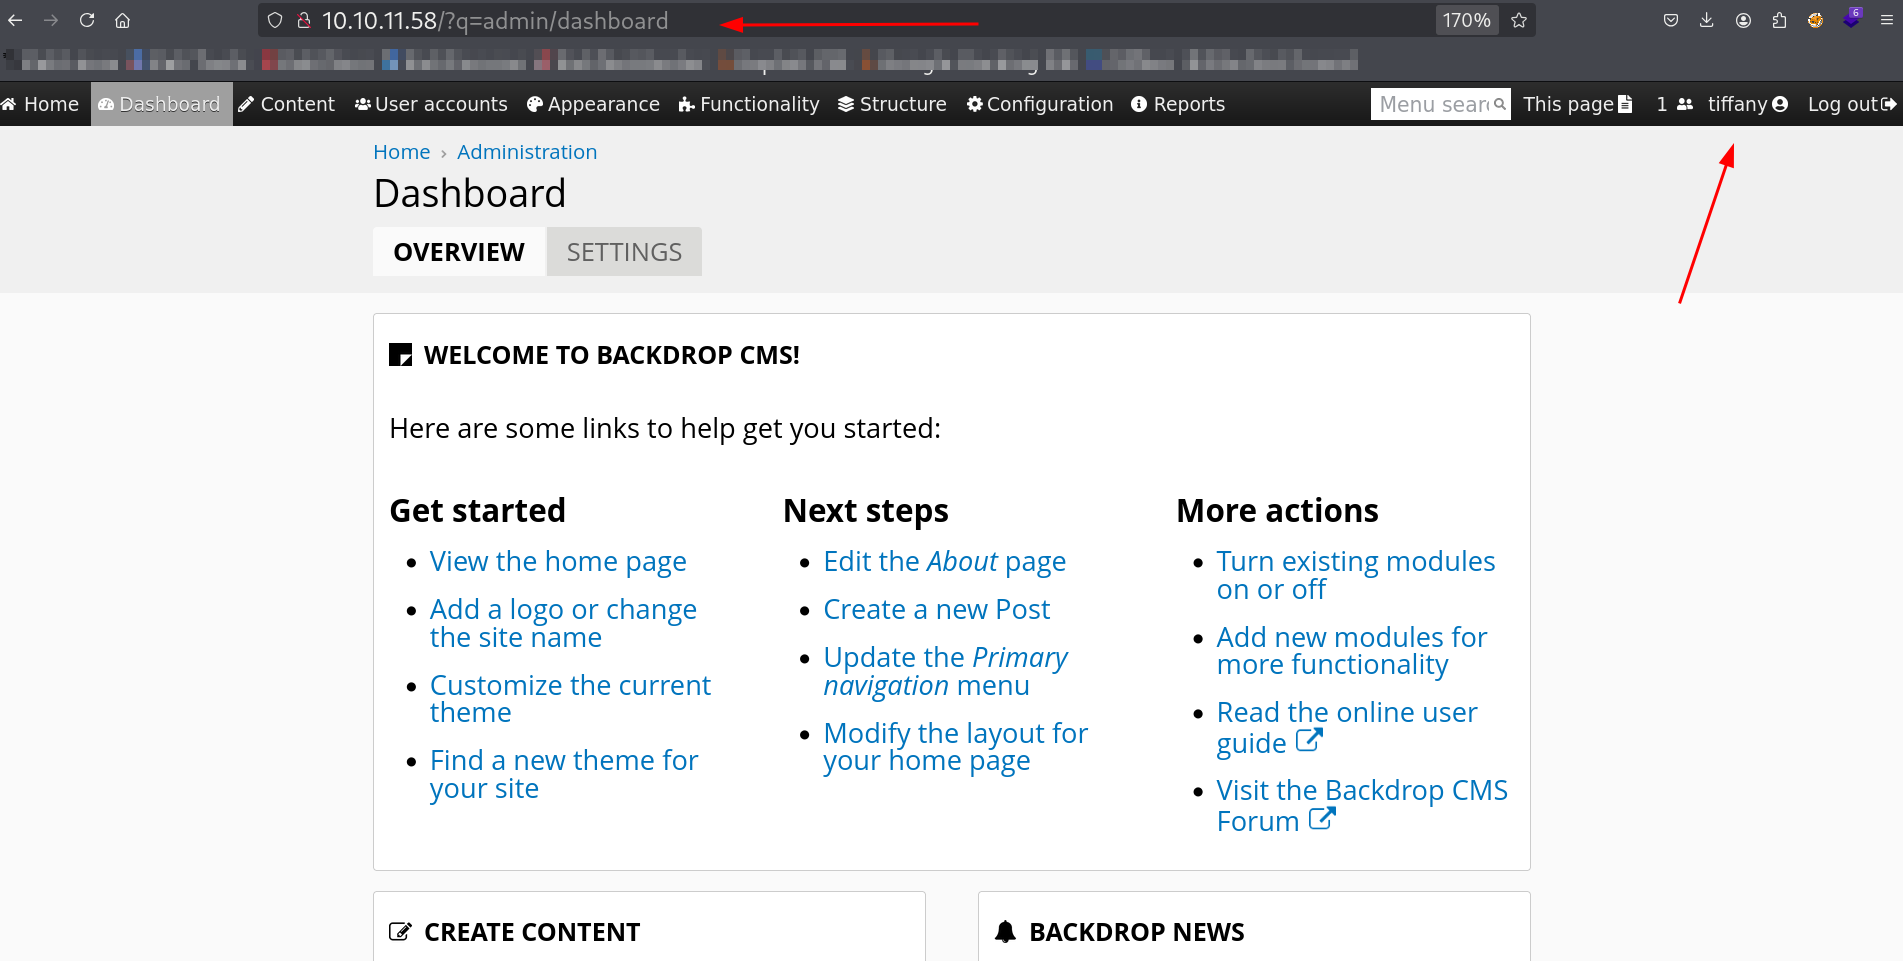Screen dimensions: 1903x961
Task: Click the insecure connection padlock icon
Action: (304, 20)
